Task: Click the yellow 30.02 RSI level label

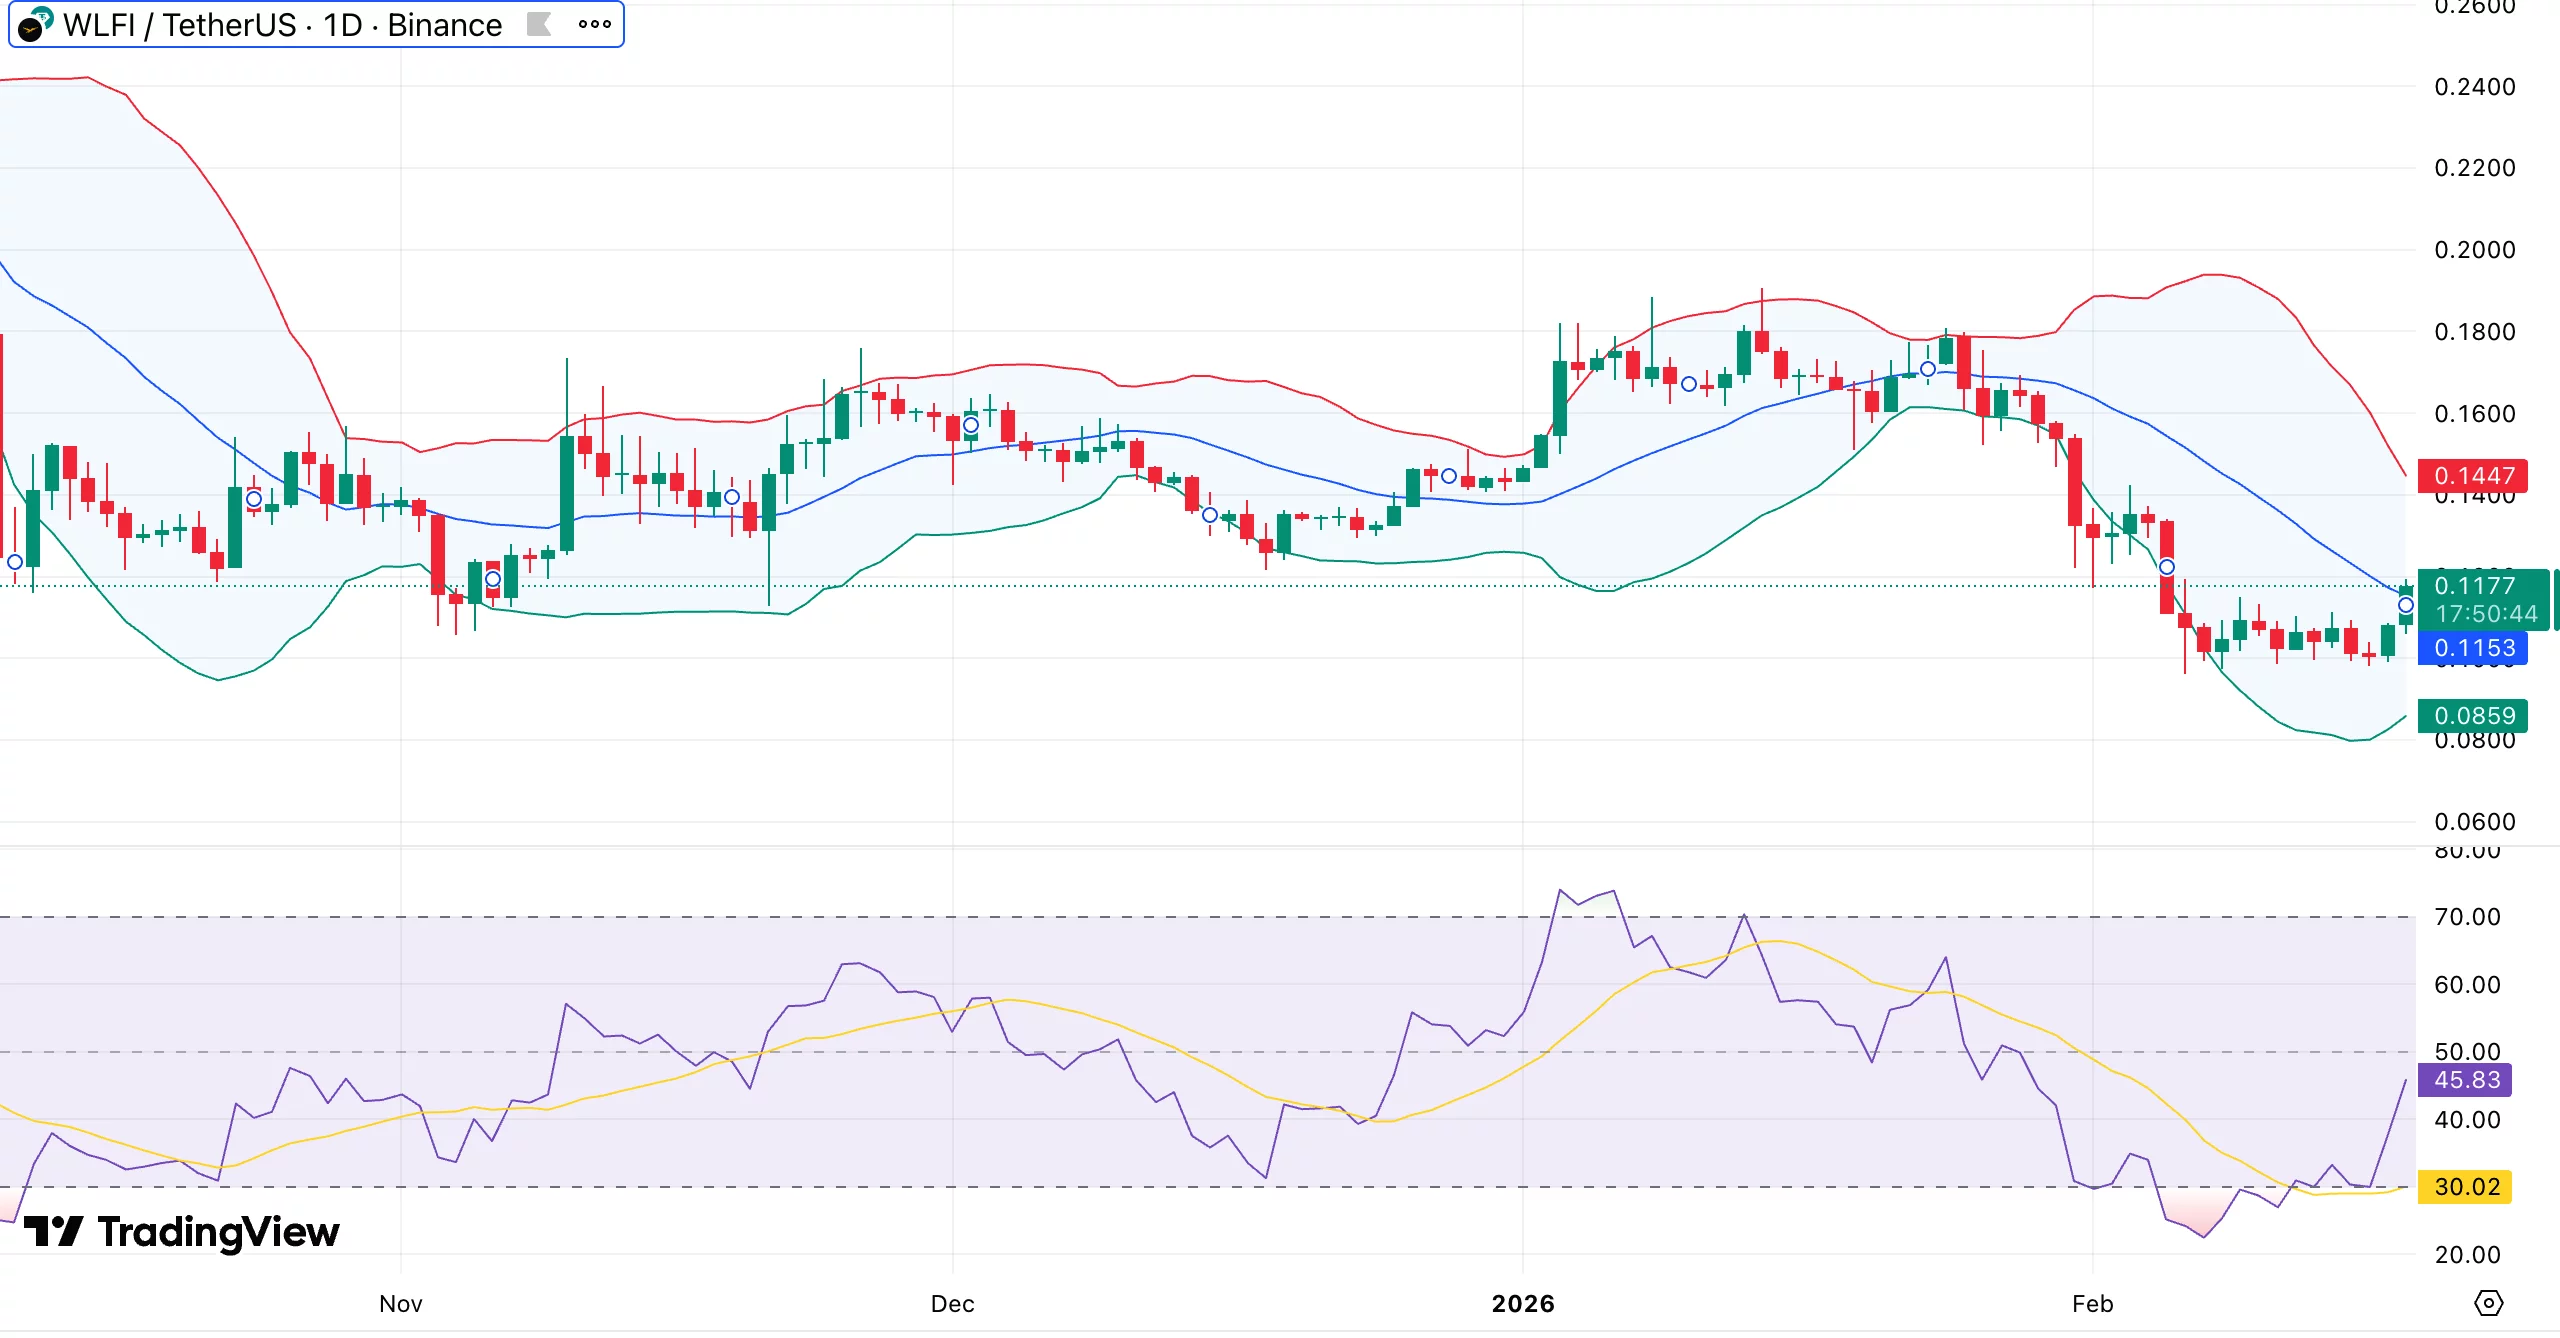Action: pyautogui.click(x=2466, y=1186)
